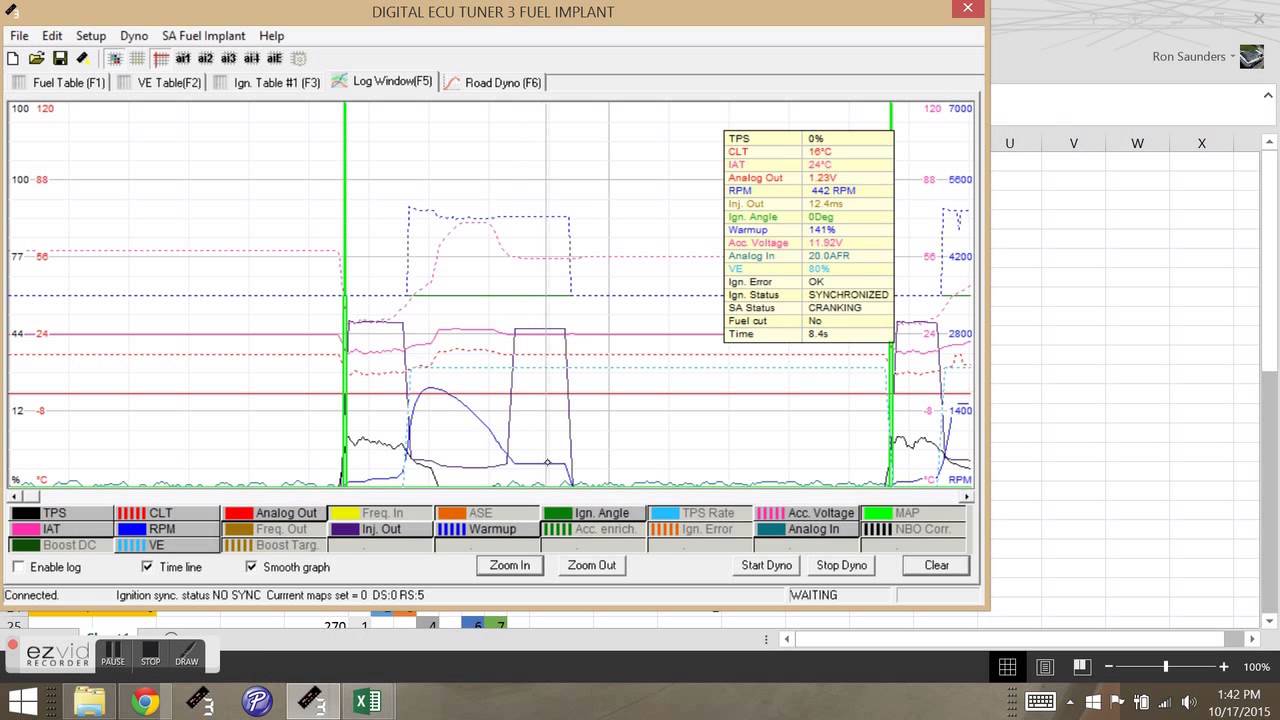Image resolution: width=1280 pixels, height=720 pixels.
Task: Click the log graph scrollbar right arrow
Action: pos(966,496)
